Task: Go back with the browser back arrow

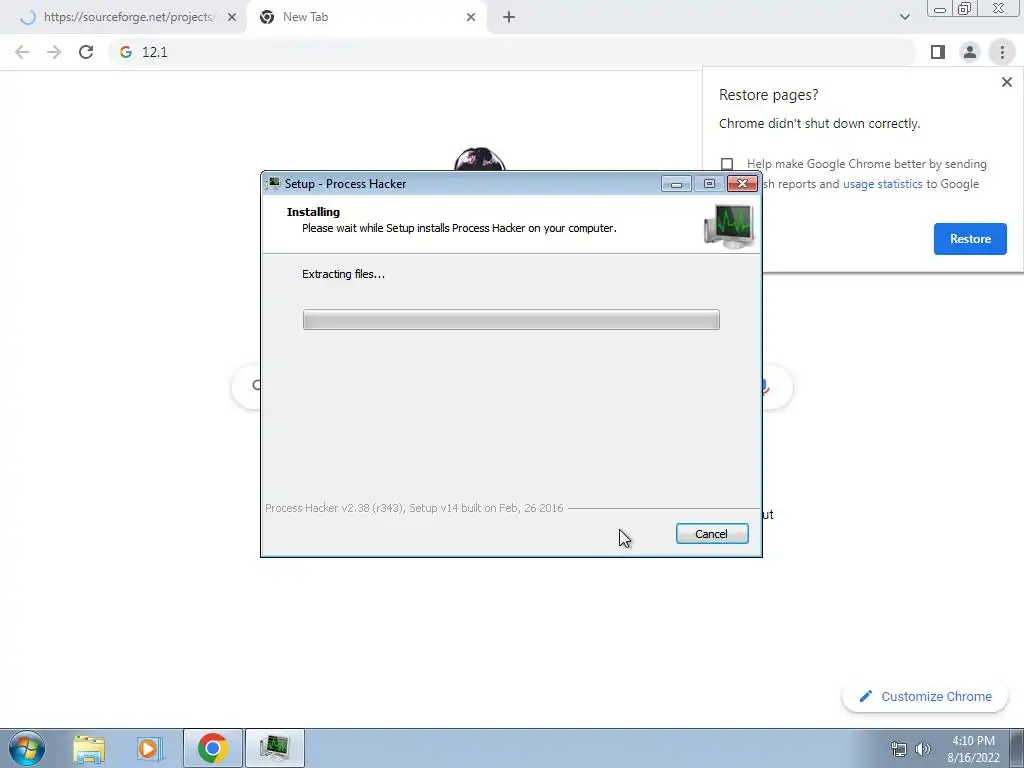Action: 22,52
